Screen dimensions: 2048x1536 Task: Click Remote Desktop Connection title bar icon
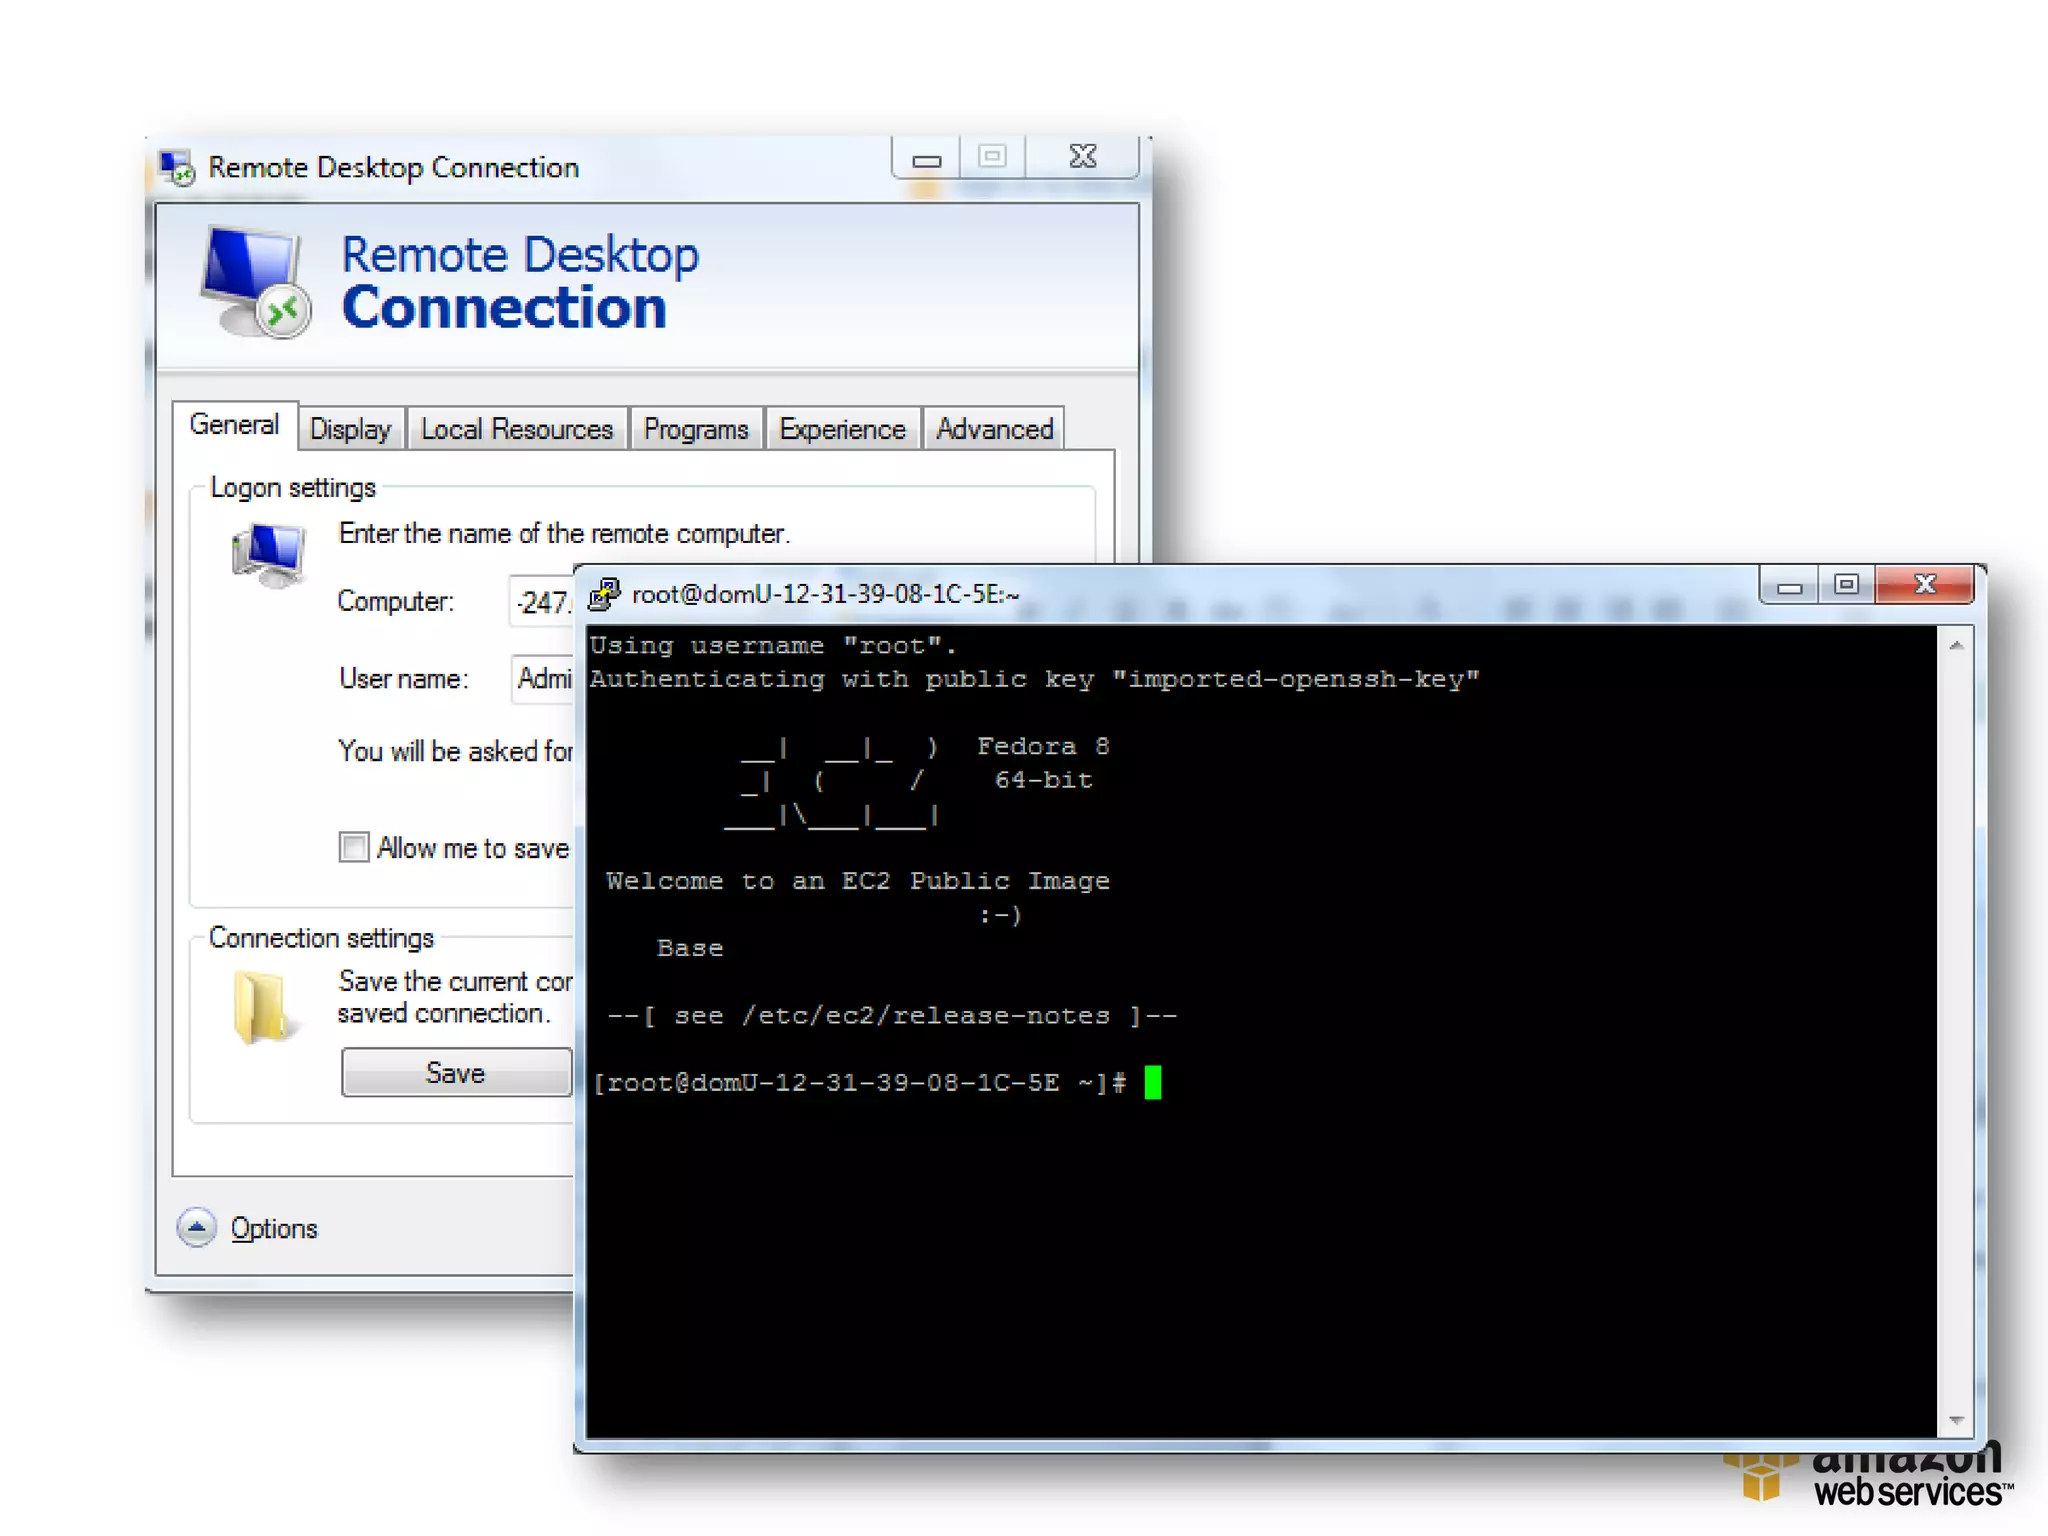coord(178,167)
